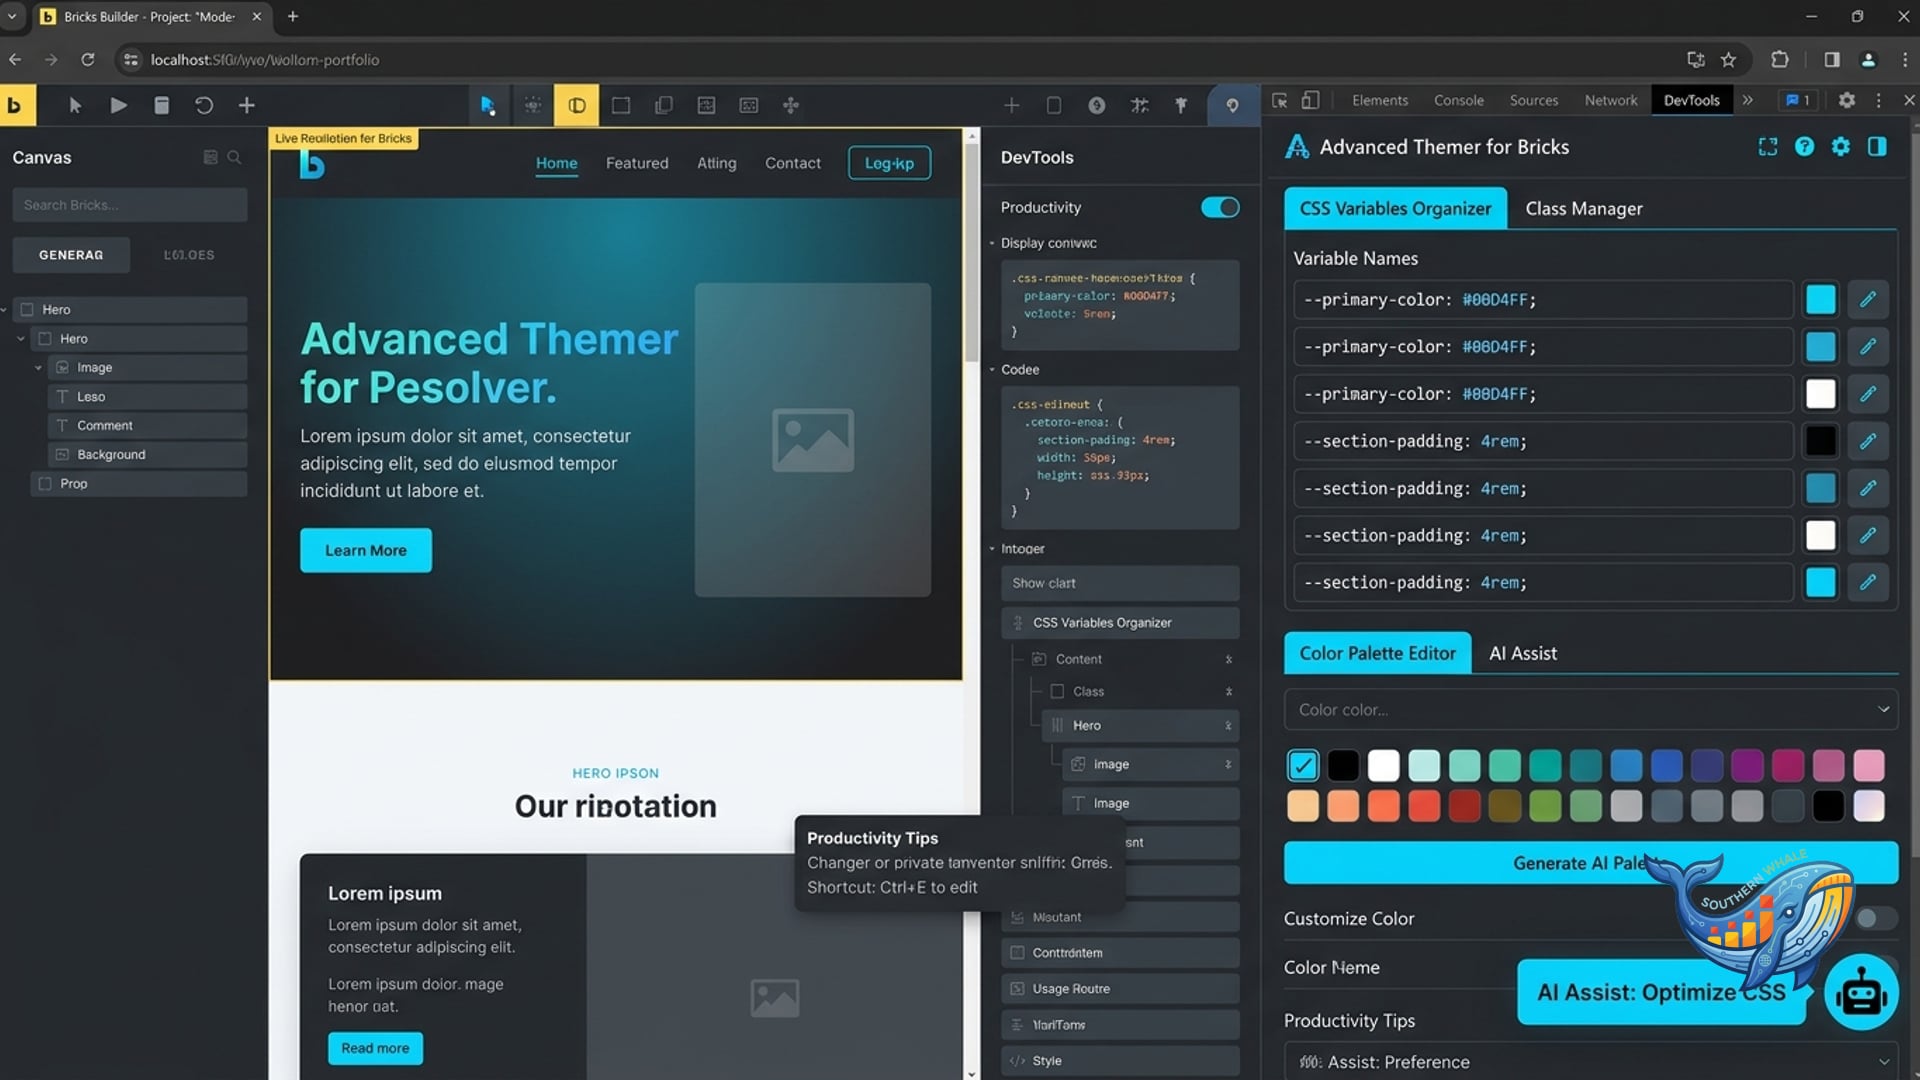1920x1080 pixels.
Task: Click the Search Bricks input field
Action: pyautogui.click(x=130, y=205)
